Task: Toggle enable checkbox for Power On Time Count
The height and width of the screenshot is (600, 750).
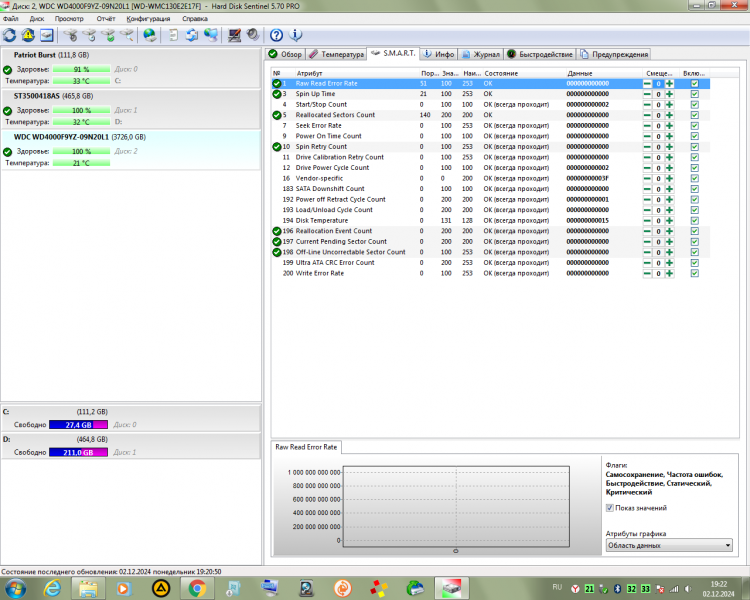Action: click(x=695, y=136)
